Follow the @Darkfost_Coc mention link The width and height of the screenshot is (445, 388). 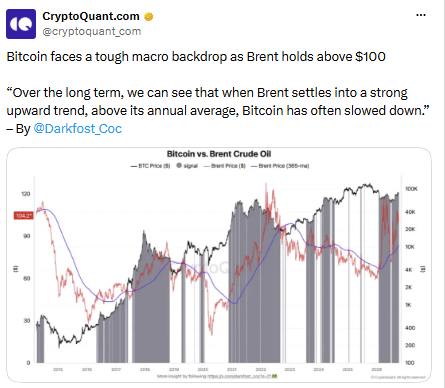point(78,128)
